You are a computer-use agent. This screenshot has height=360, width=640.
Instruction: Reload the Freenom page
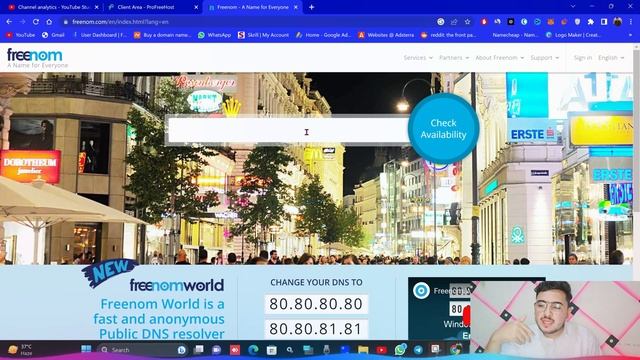36,22
